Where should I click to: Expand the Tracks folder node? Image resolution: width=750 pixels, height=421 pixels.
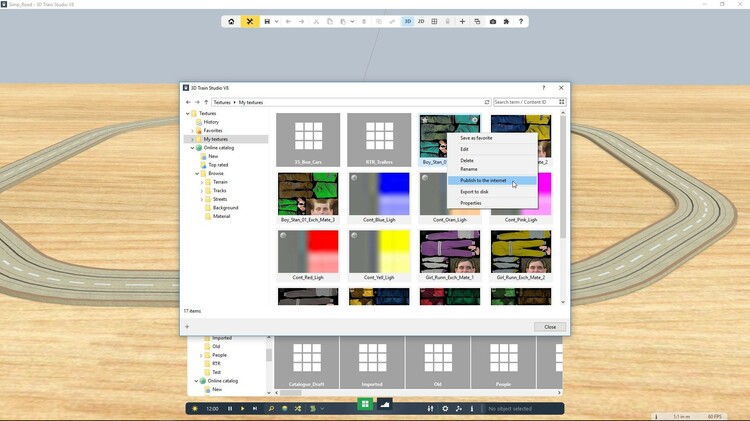tap(202, 191)
